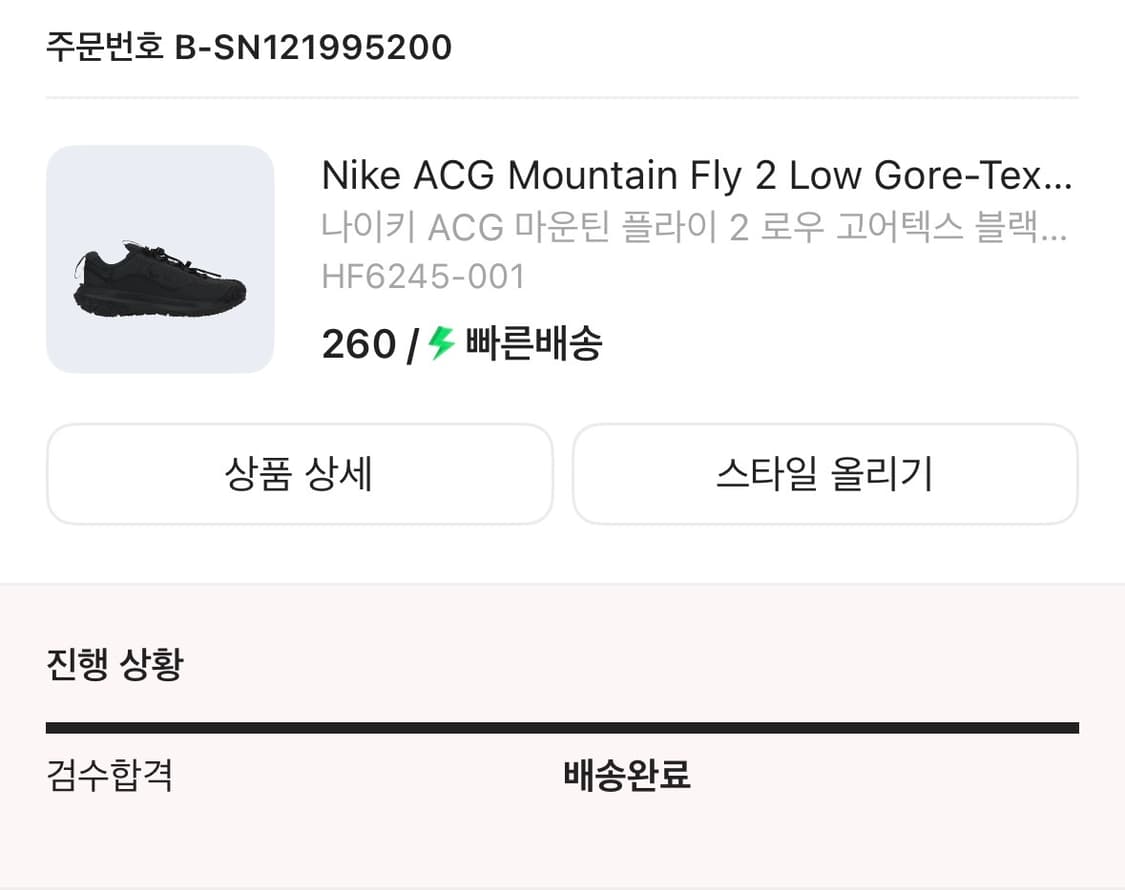This screenshot has width=1125, height=890.
Task: Open the truncated Nike ACG product title
Action: click(695, 175)
